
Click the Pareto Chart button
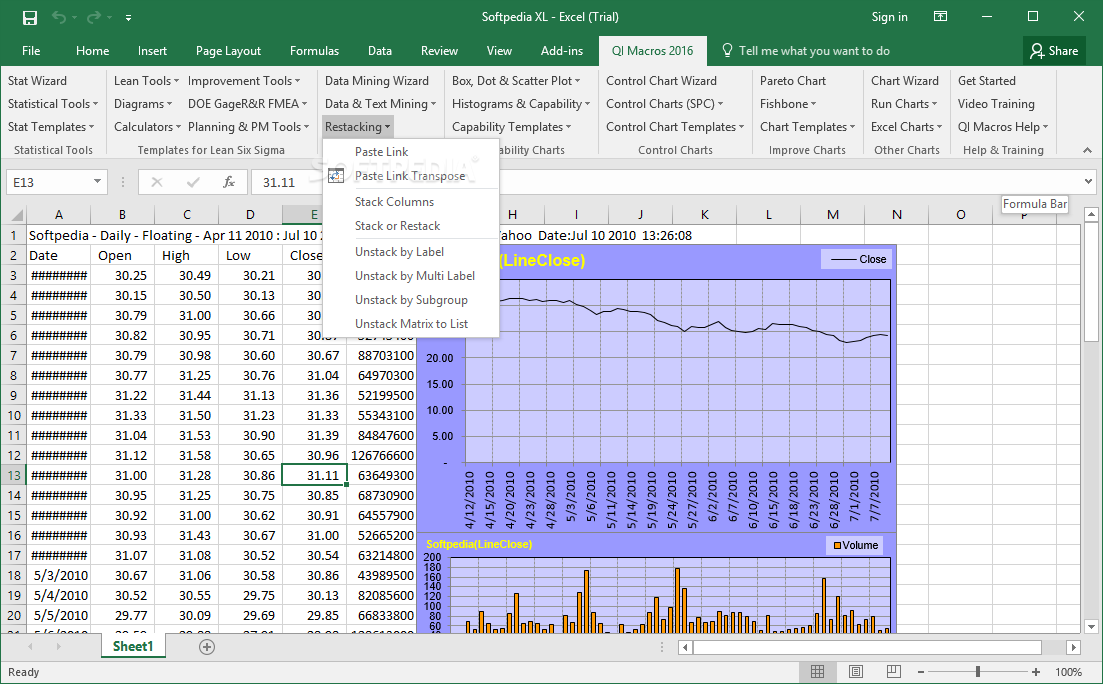click(793, 81)
